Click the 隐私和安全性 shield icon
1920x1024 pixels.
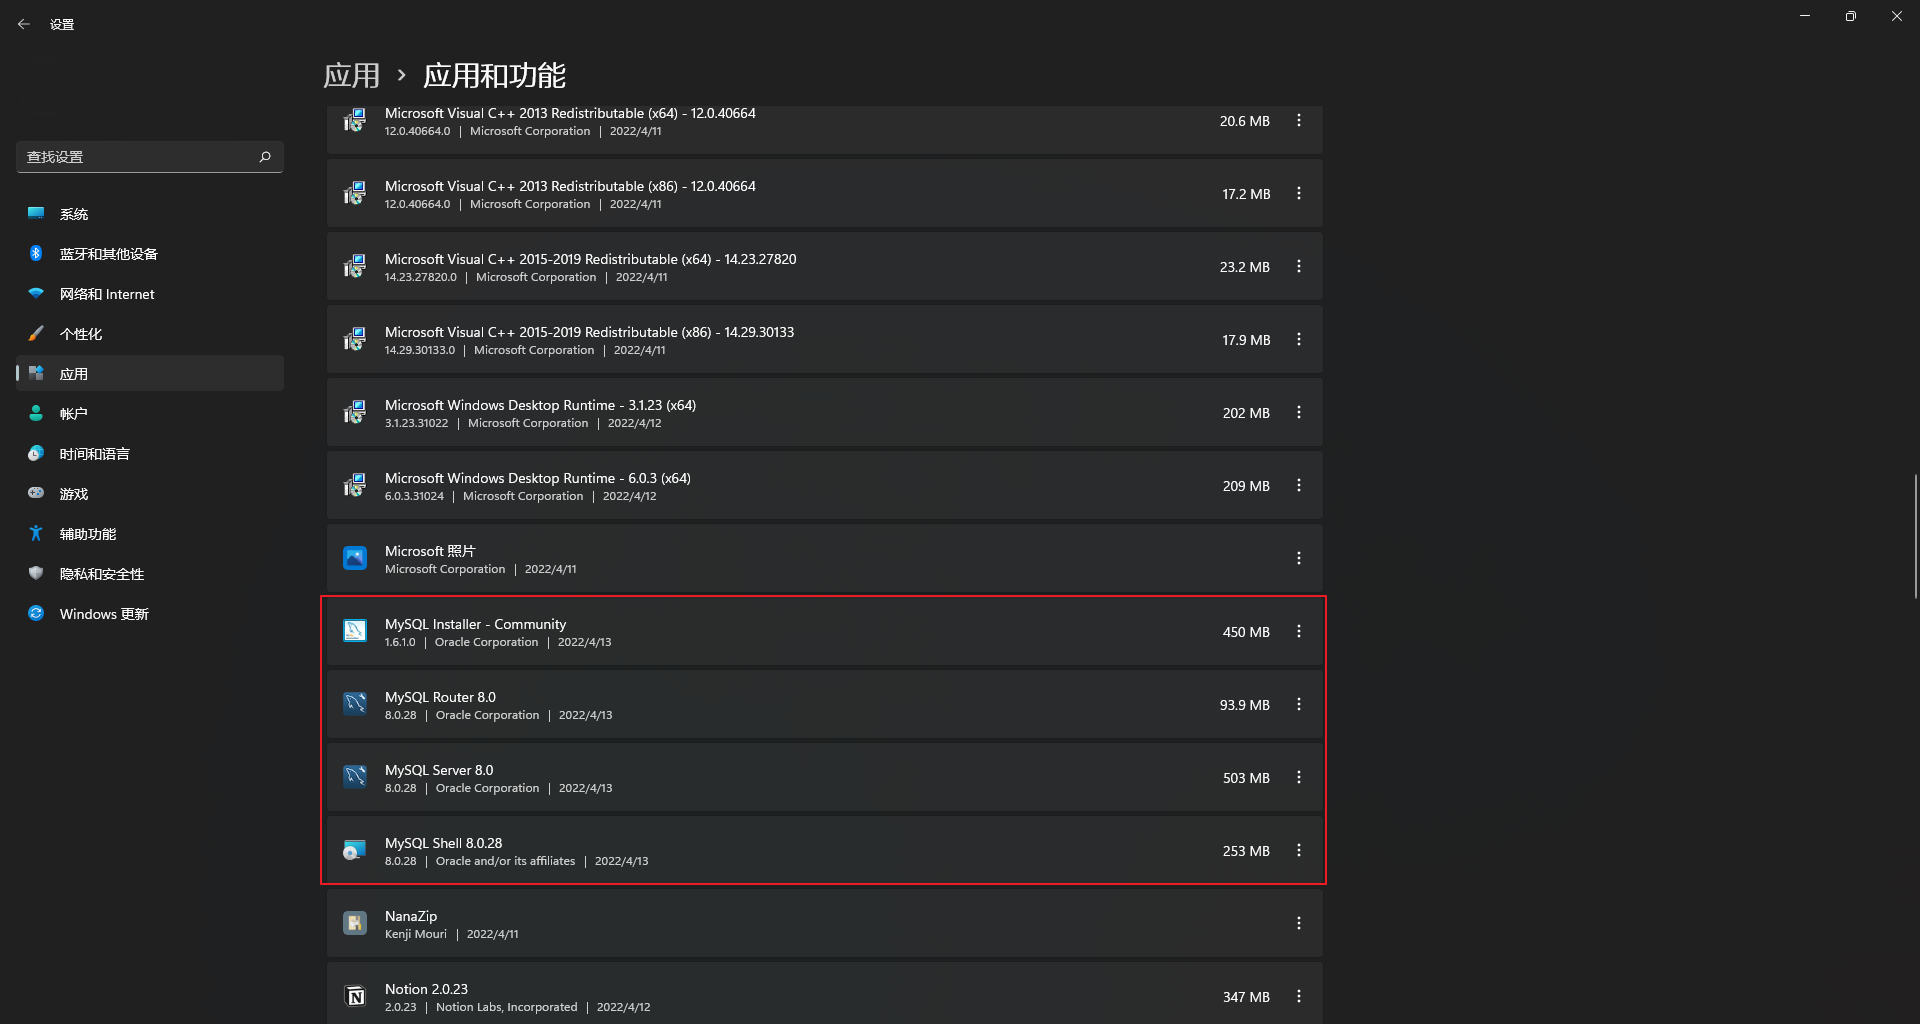pyautogui.click(x=36, y=573)
